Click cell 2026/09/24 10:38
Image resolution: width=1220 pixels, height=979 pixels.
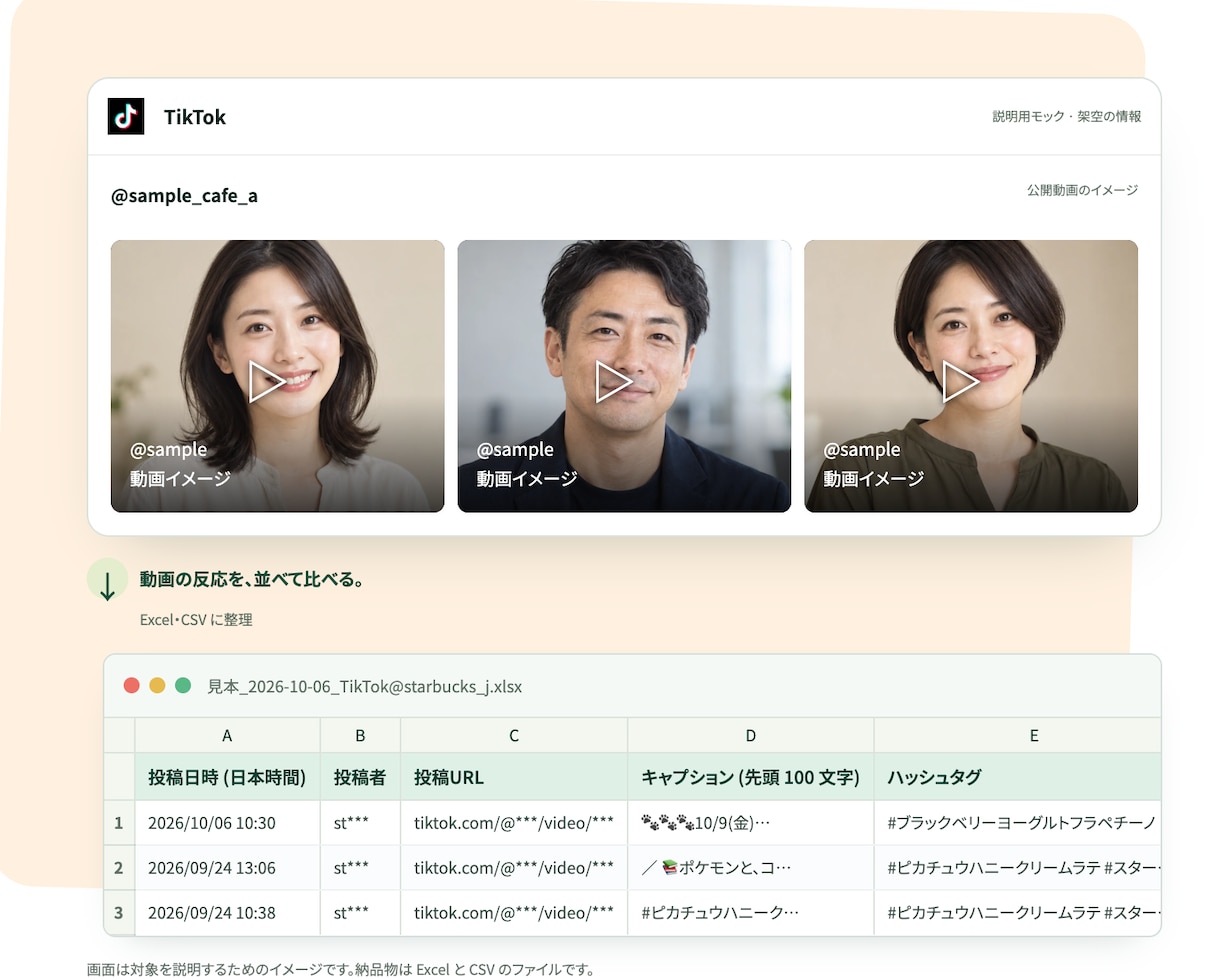coord(227,912)
